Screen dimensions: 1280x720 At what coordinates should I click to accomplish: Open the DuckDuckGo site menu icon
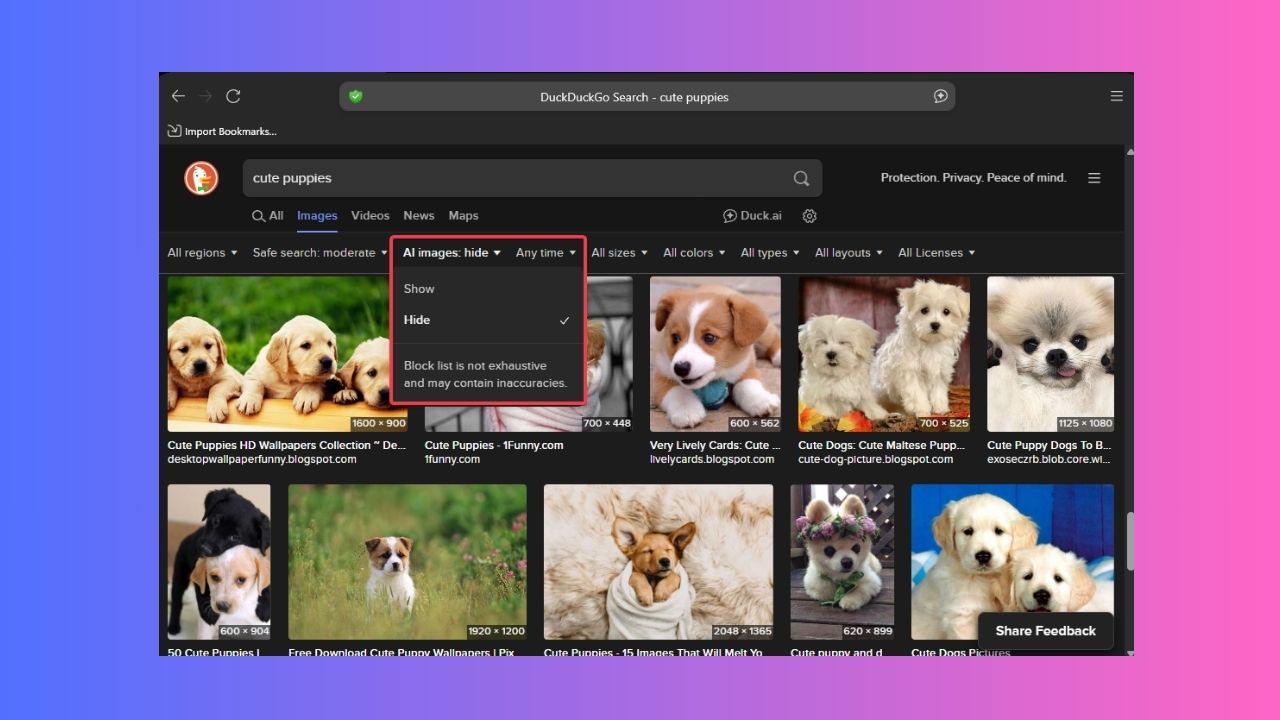tap(1094, 177)
